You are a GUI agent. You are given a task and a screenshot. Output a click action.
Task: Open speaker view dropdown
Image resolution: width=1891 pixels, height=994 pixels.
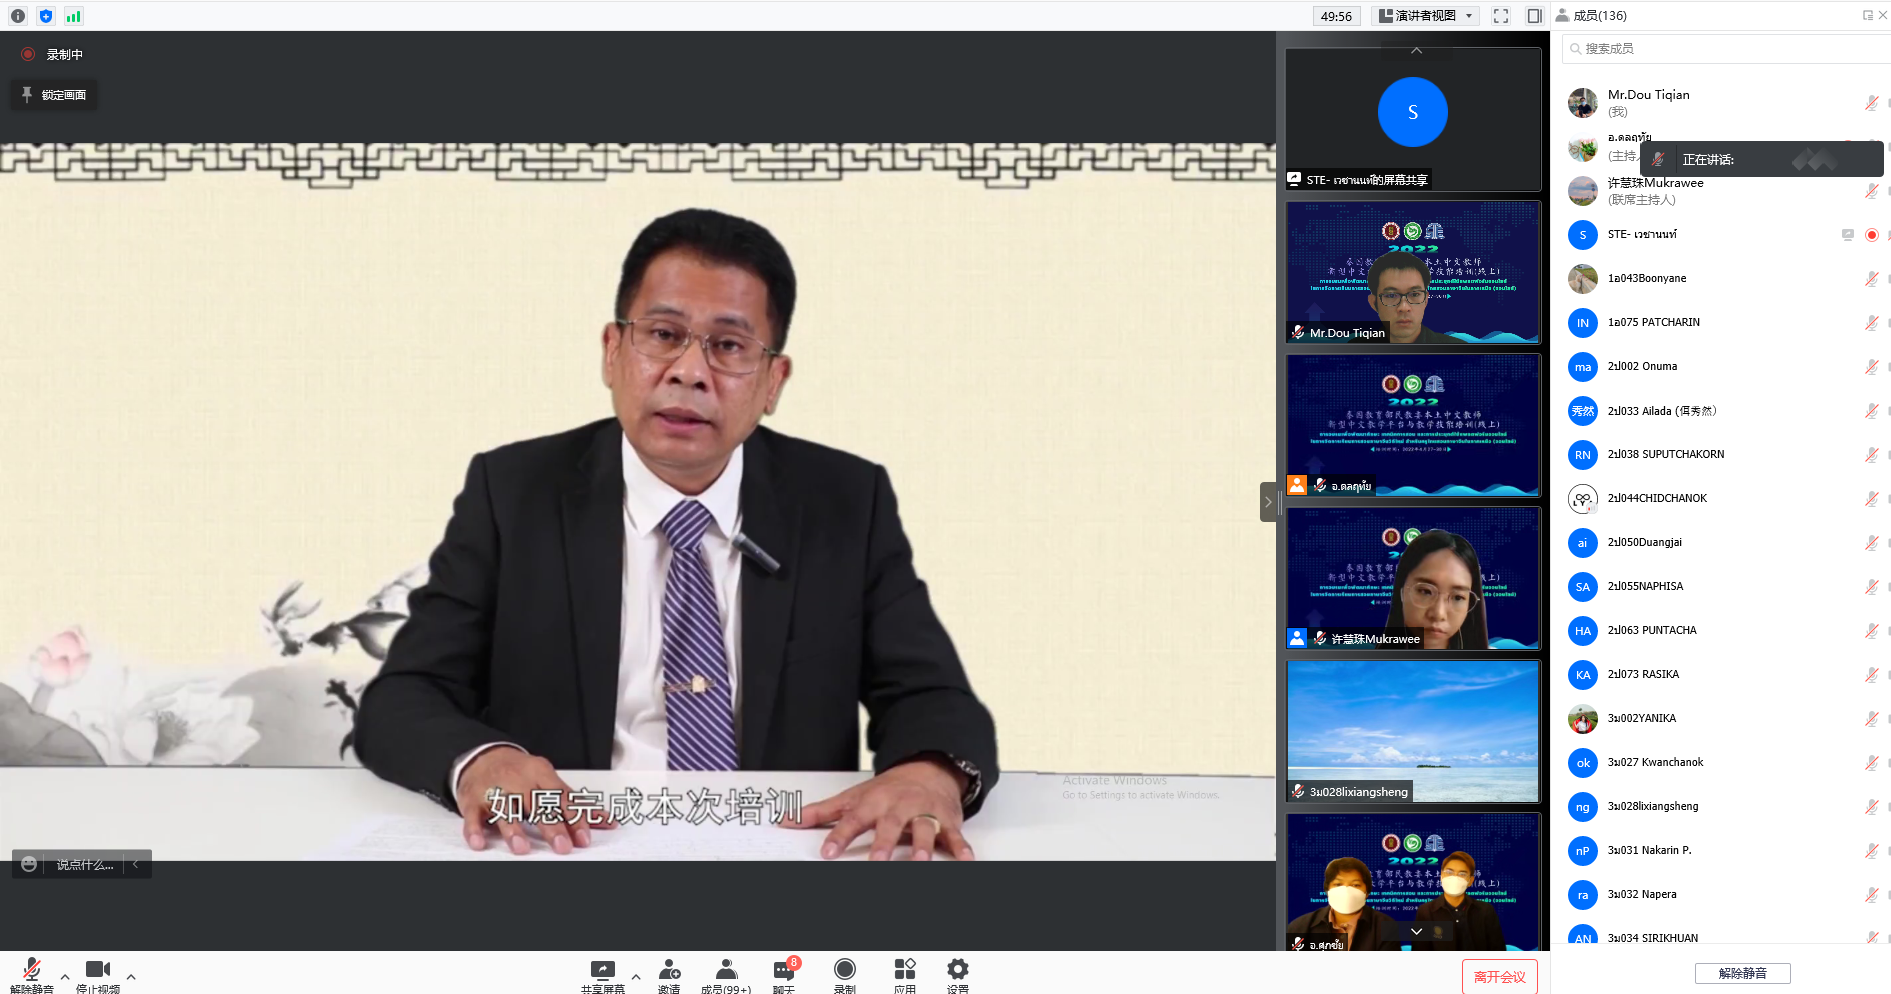click(1426, 16)
